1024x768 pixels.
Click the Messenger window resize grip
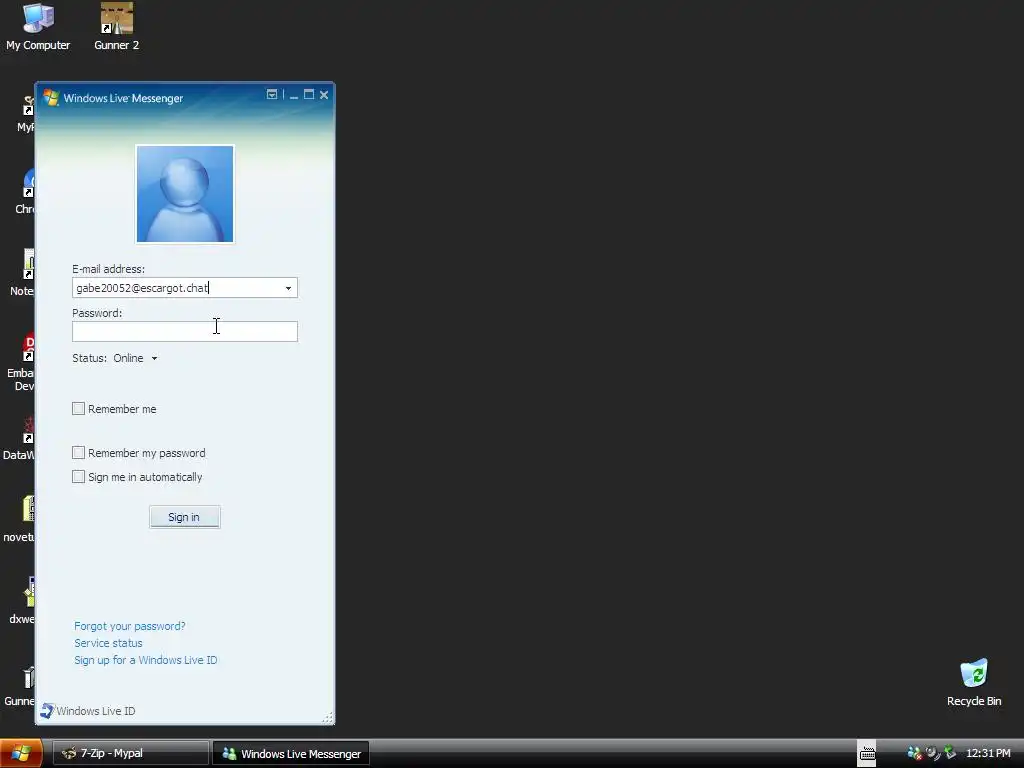coord(327,718)
